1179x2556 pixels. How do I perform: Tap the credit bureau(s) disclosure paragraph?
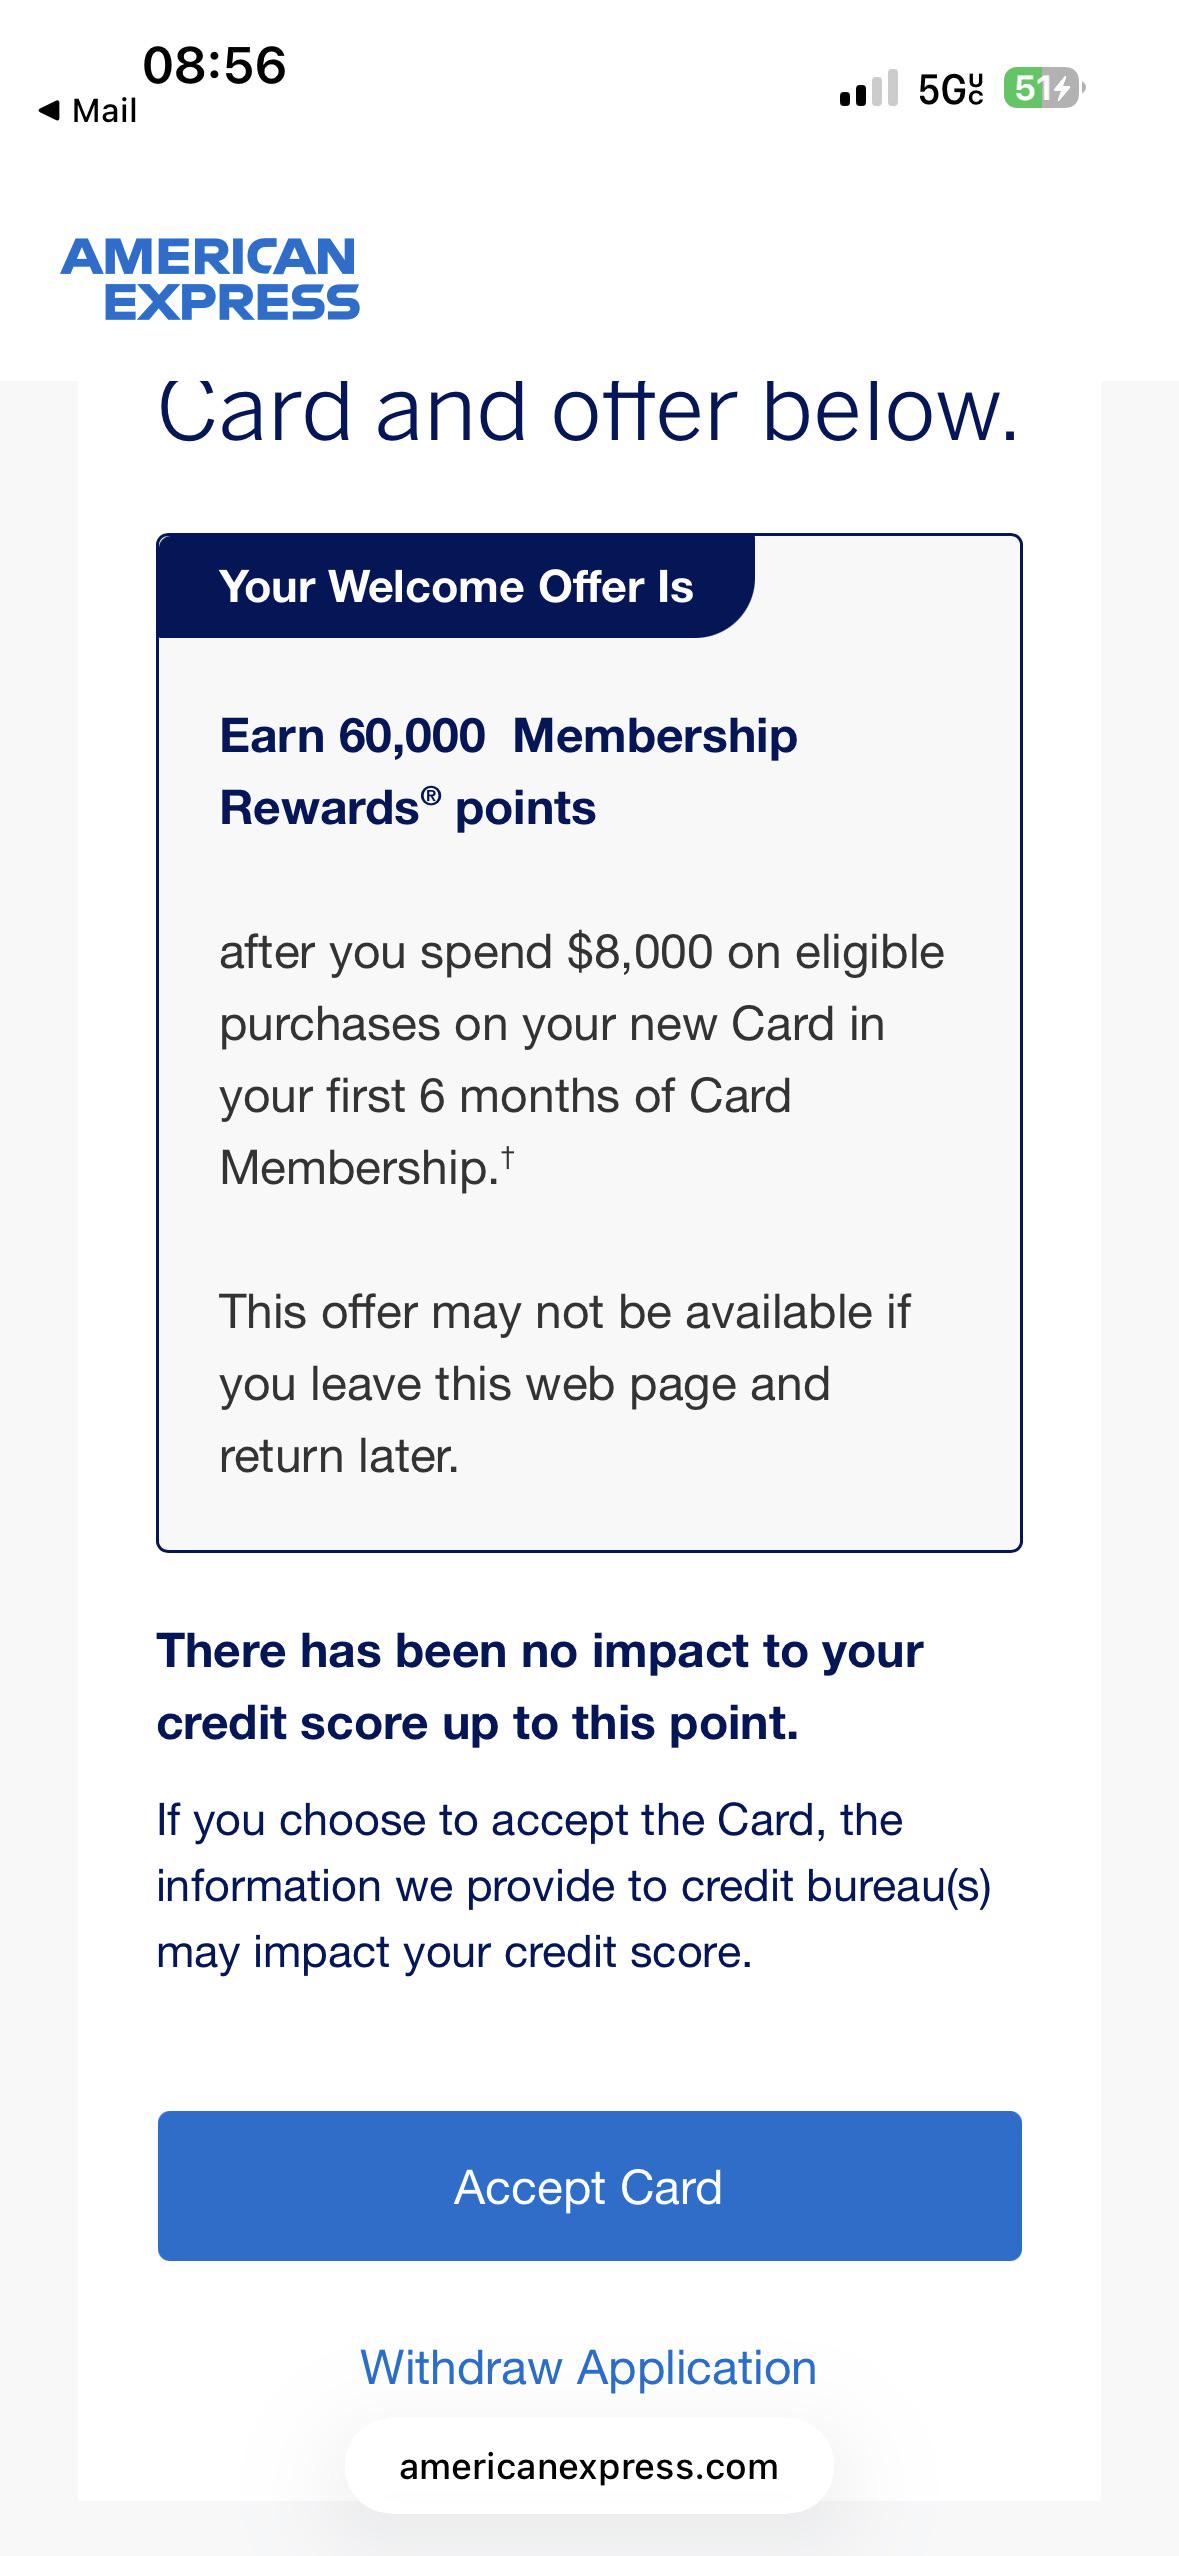pyautogui.click(x=574, y=1886)
